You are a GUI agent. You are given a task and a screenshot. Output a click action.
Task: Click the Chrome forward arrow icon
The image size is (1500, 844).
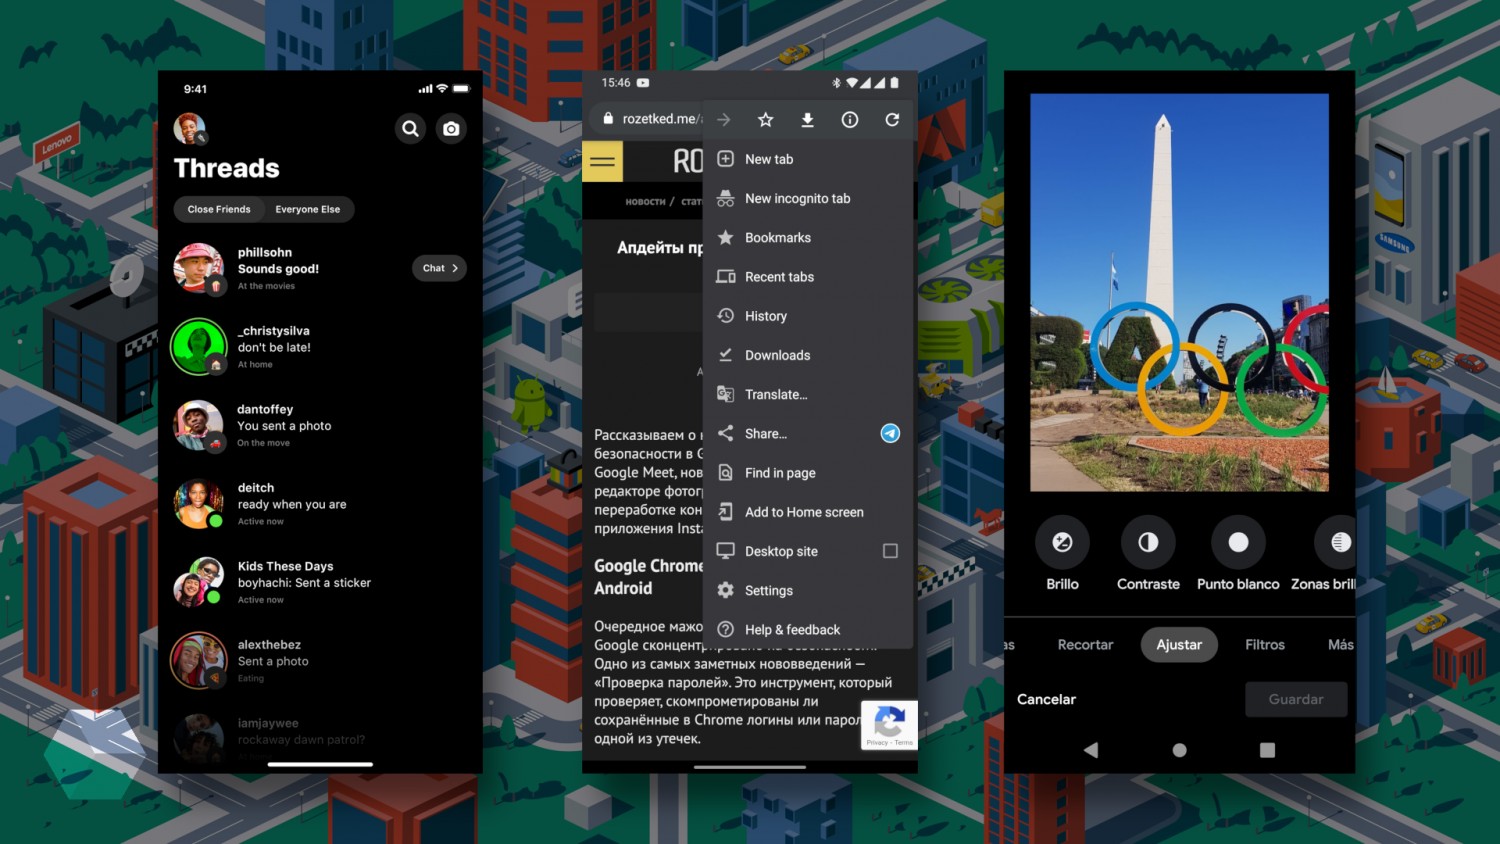(x=723, y=120)
